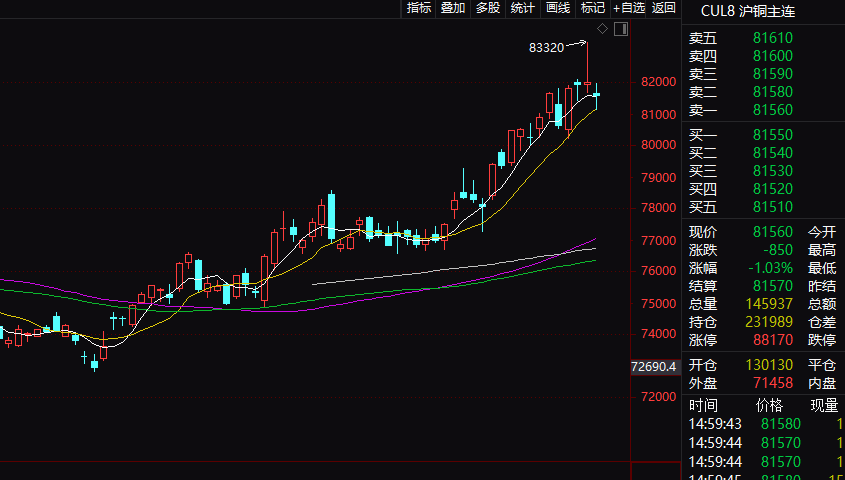Open 多股 multi-stock view

tap(487, 8)
